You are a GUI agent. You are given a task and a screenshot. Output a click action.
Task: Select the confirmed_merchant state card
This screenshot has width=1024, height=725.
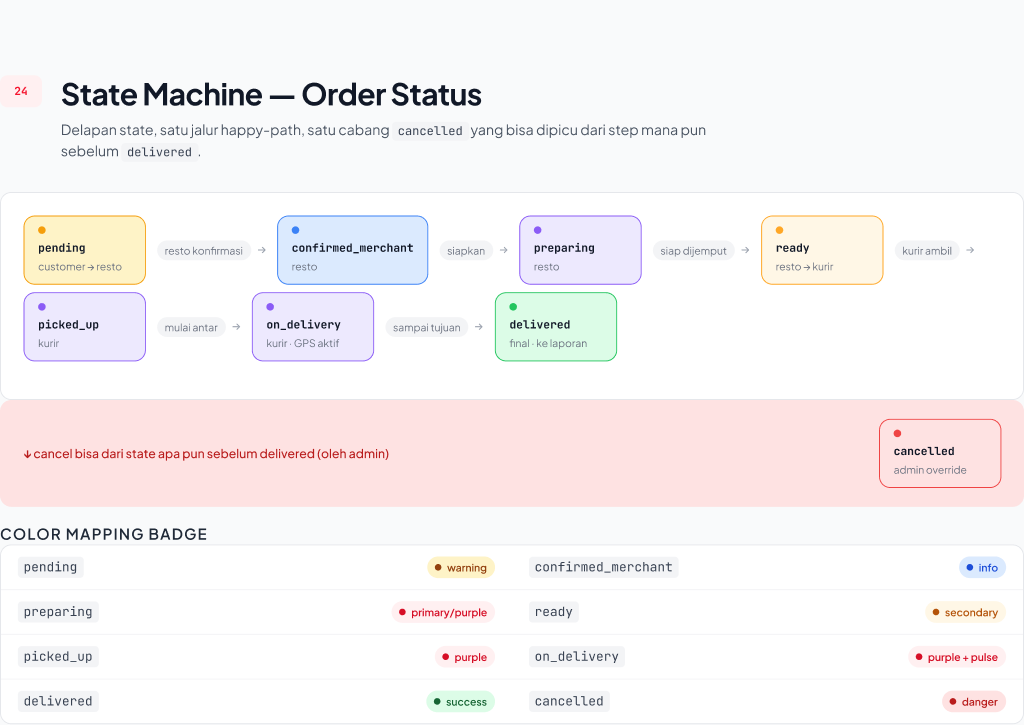353,250
